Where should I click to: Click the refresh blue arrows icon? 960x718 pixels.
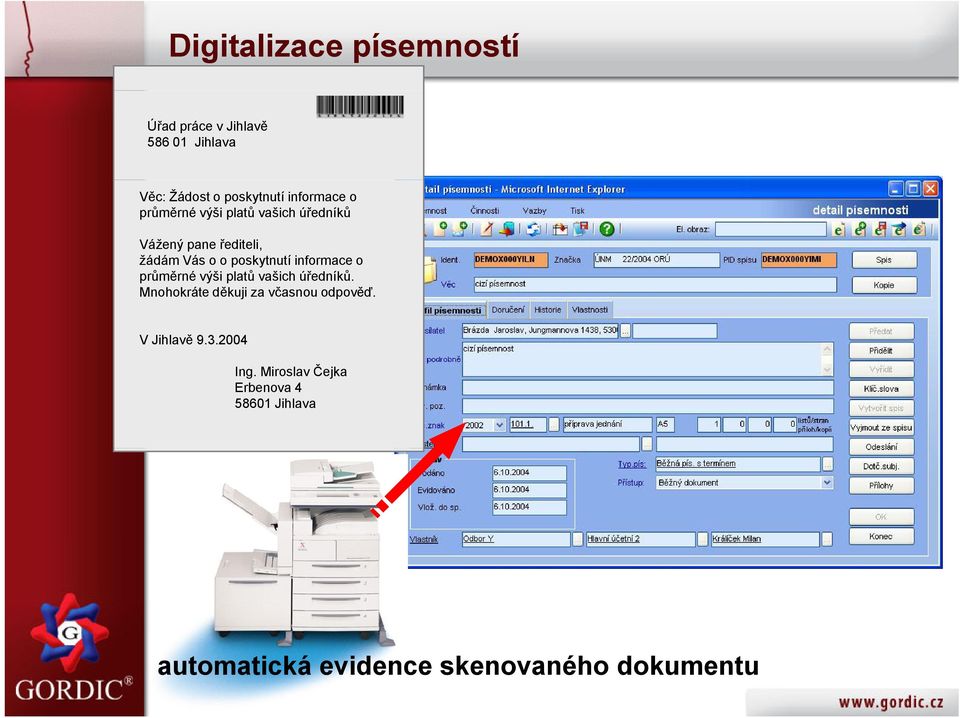[534, 229]
